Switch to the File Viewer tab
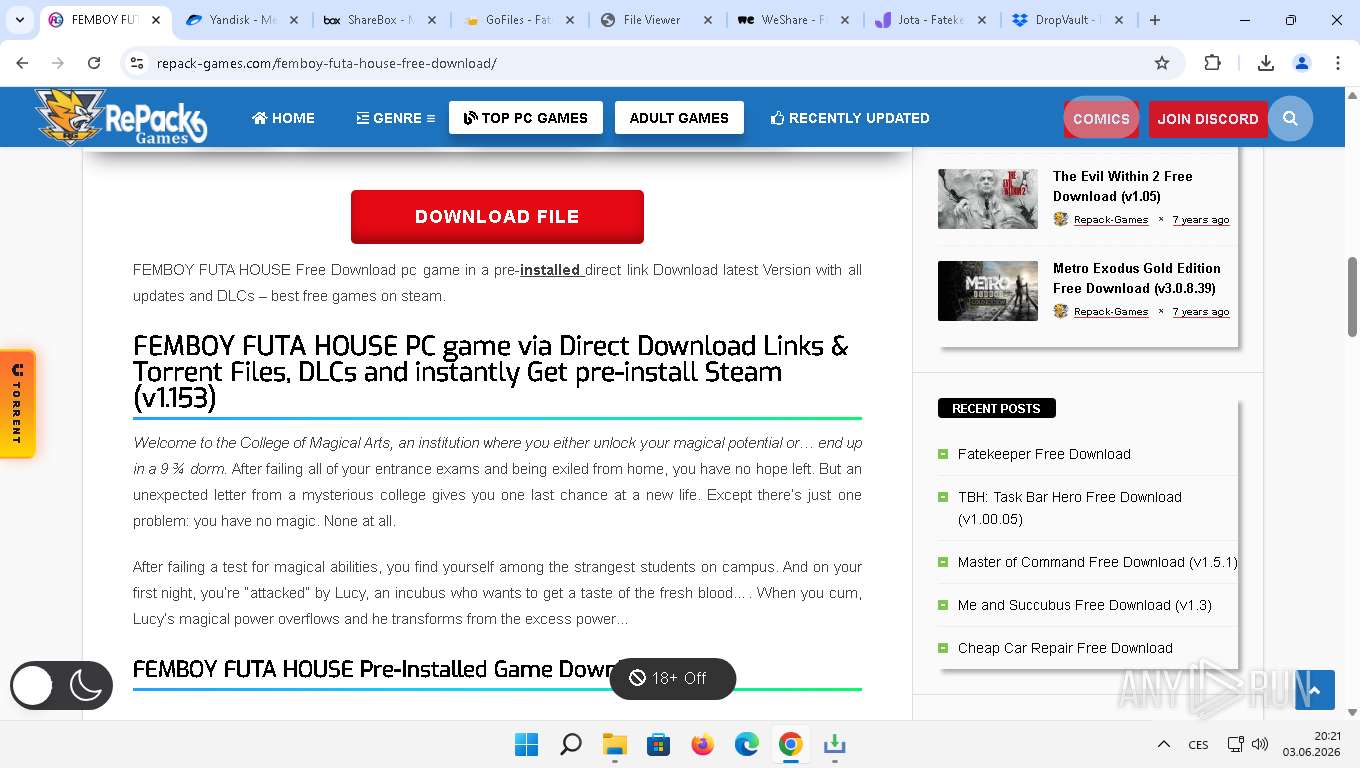This screenshot has height=768, width=1360. tap(652, 20)
